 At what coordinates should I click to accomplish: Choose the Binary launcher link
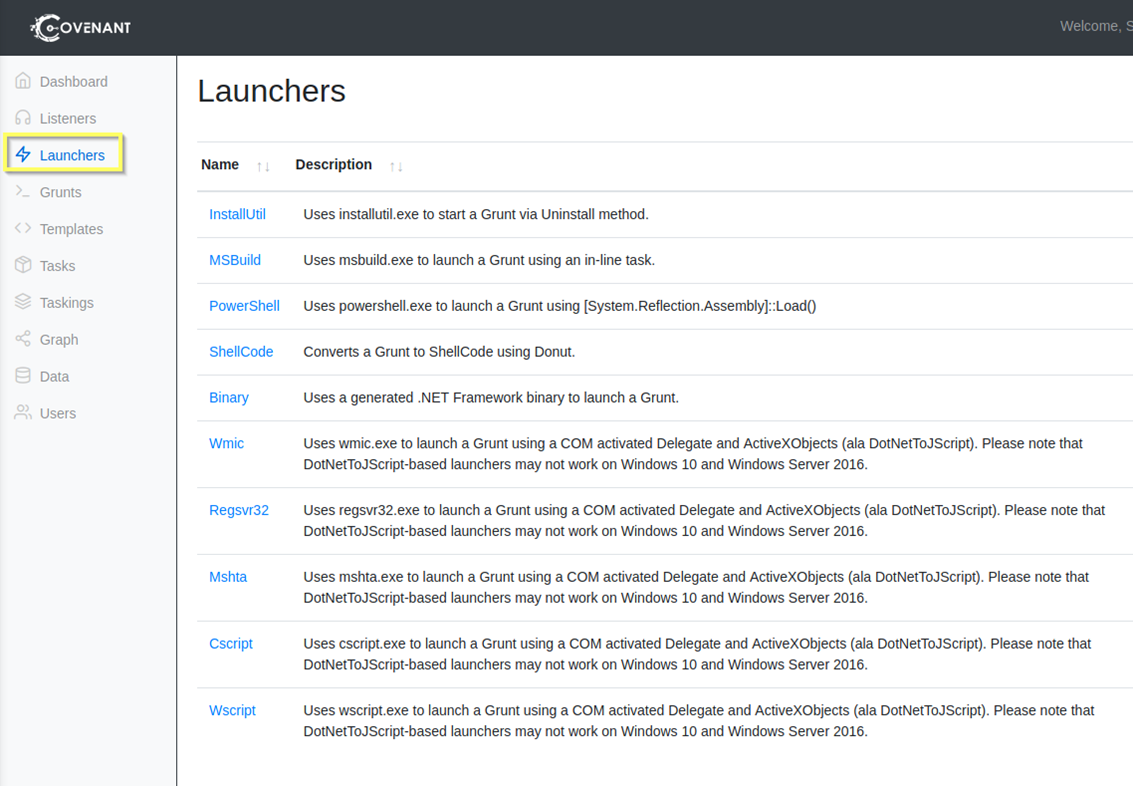[229, 398]
